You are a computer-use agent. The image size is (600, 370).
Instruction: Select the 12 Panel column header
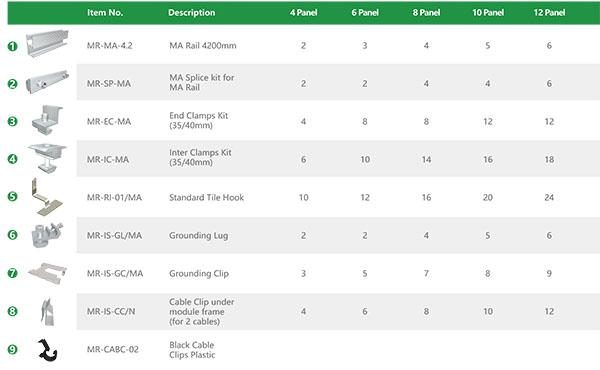[549, 13]
